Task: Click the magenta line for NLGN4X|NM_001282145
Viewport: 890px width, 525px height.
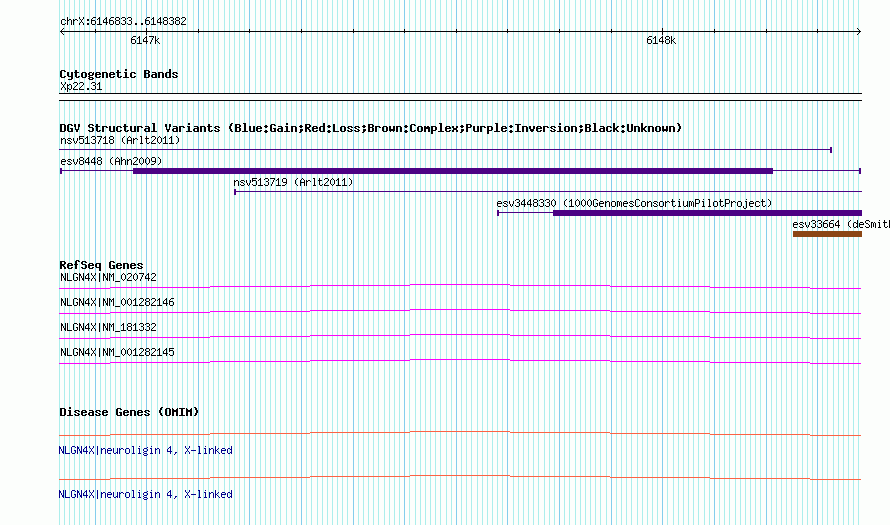Action: click(x=460, y=361)
